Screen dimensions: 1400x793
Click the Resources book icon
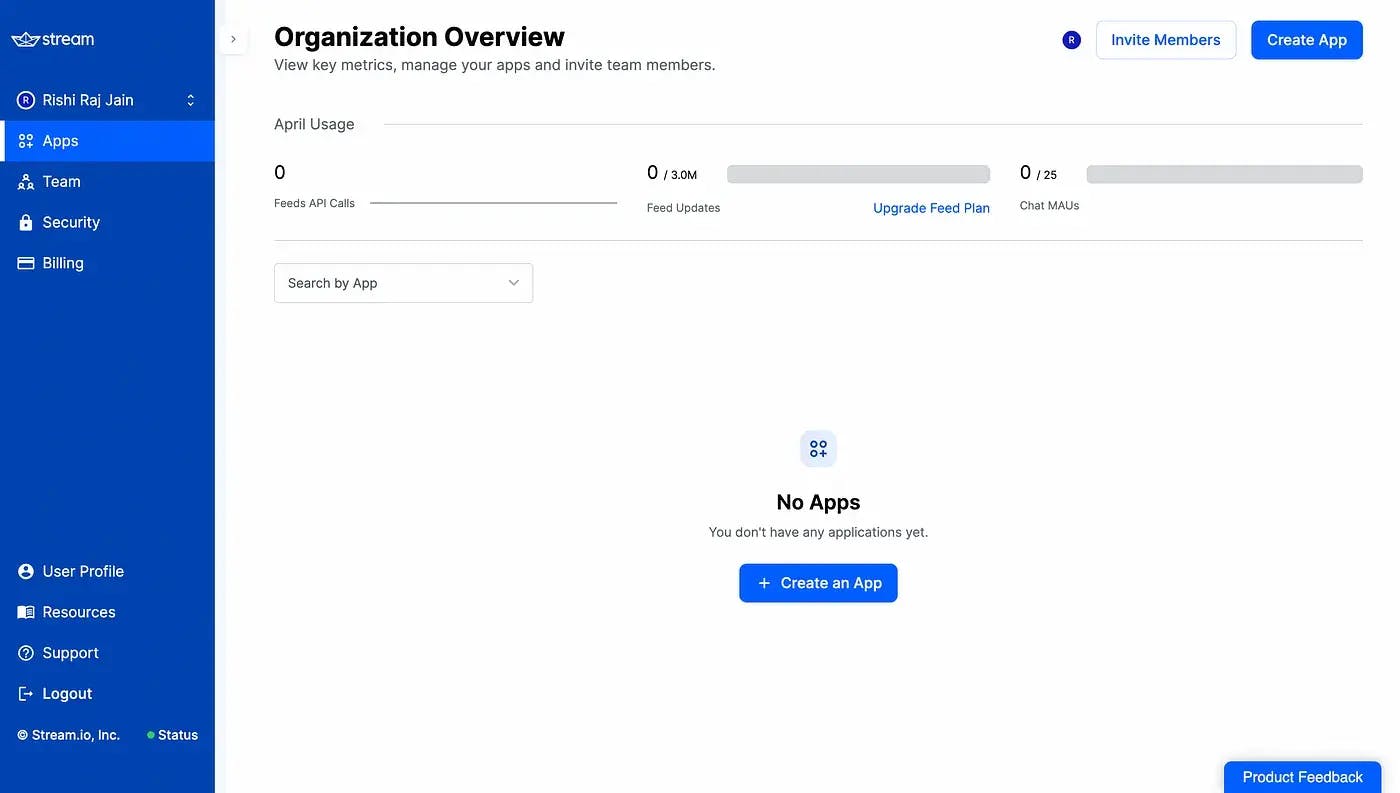tap(26, 612)
